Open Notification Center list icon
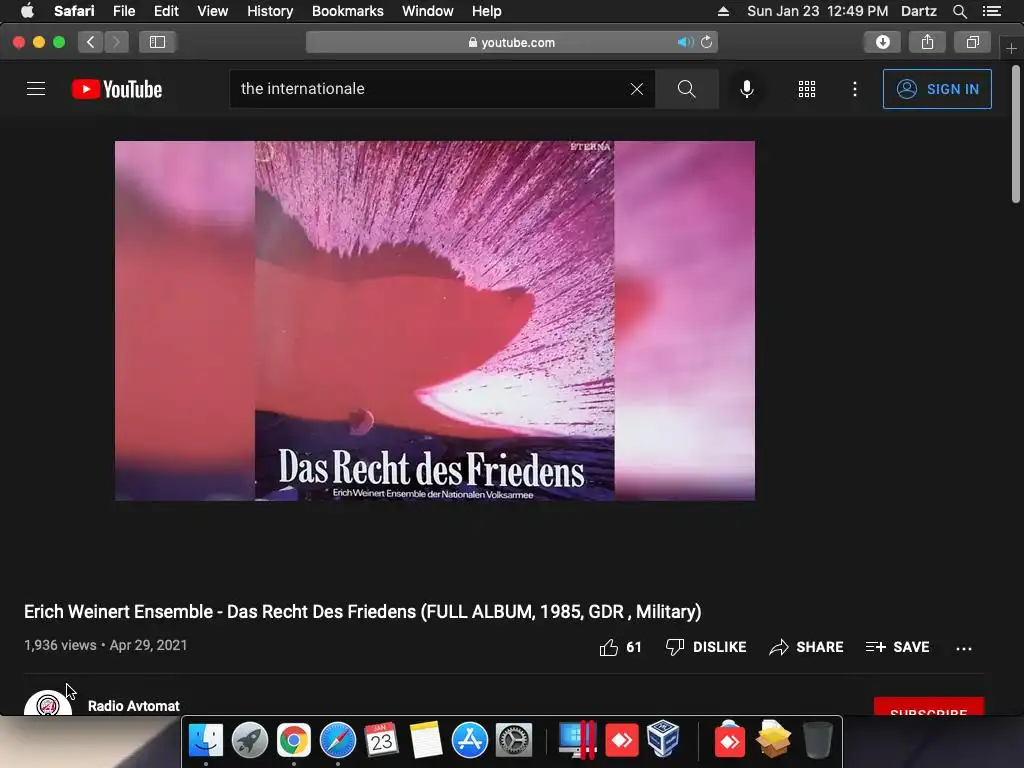Image resolution: width=1024 pixels, height=768 pixels. [992, 11]
